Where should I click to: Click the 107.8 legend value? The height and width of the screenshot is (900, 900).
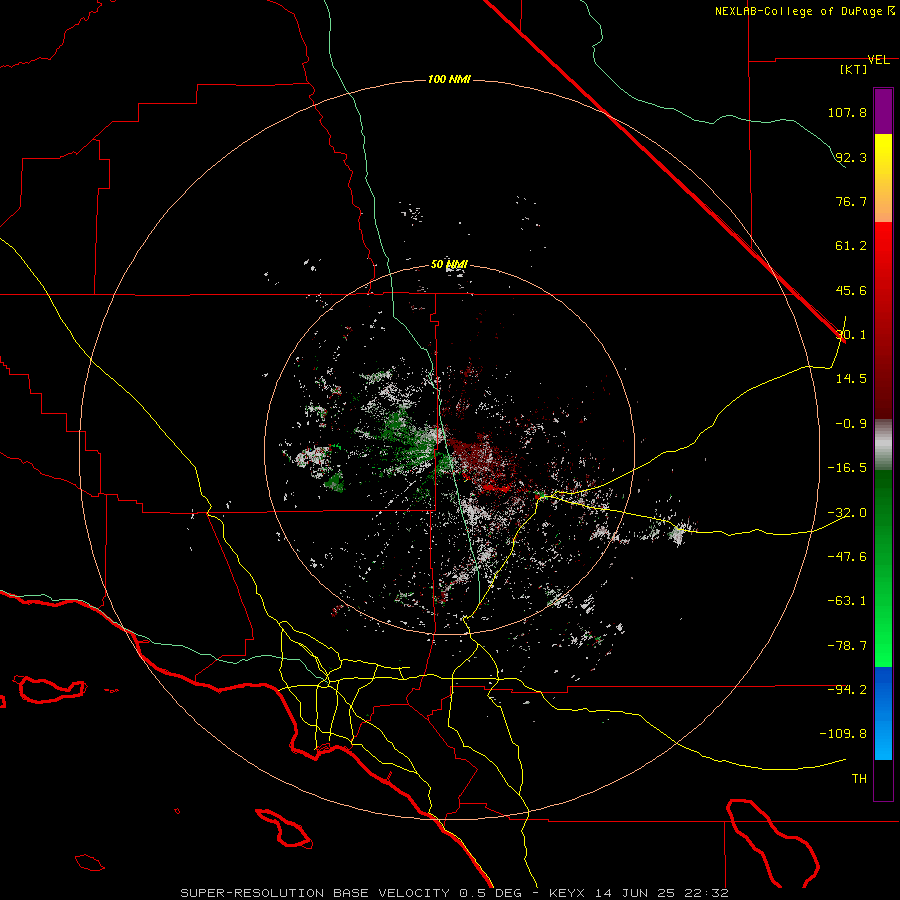pyautogui.click(x=847, y=112)
